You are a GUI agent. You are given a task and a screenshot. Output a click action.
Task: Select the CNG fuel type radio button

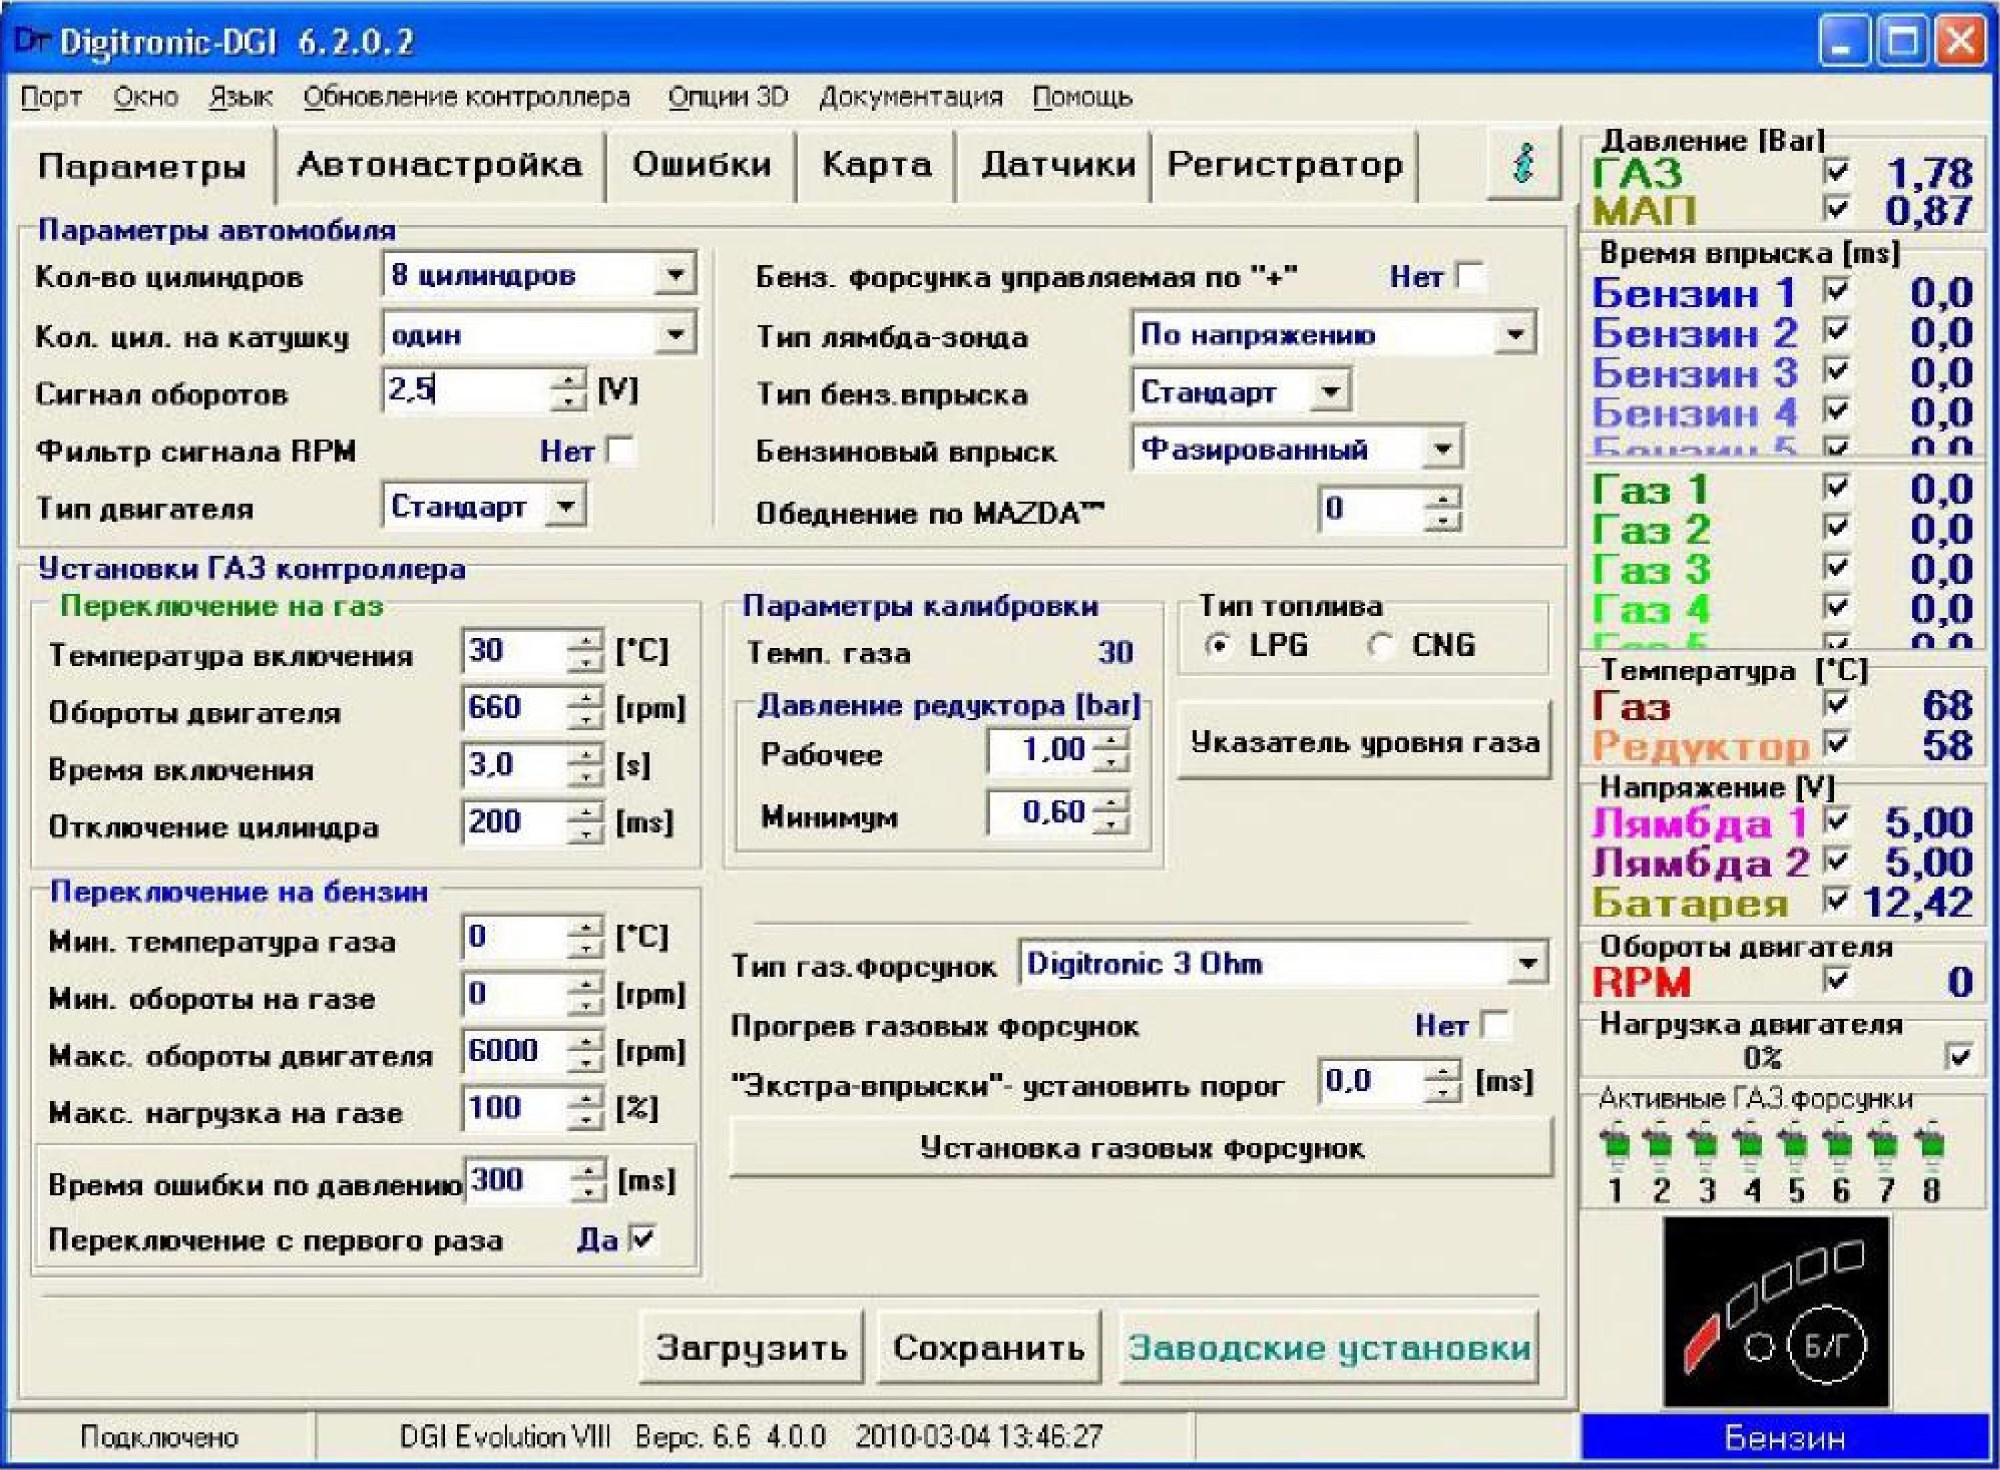click(1380, 645)
